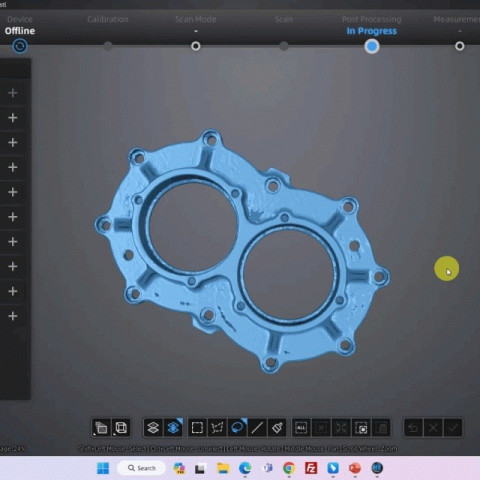Click the blue arrow app taskbar icon

pos(333,468)
